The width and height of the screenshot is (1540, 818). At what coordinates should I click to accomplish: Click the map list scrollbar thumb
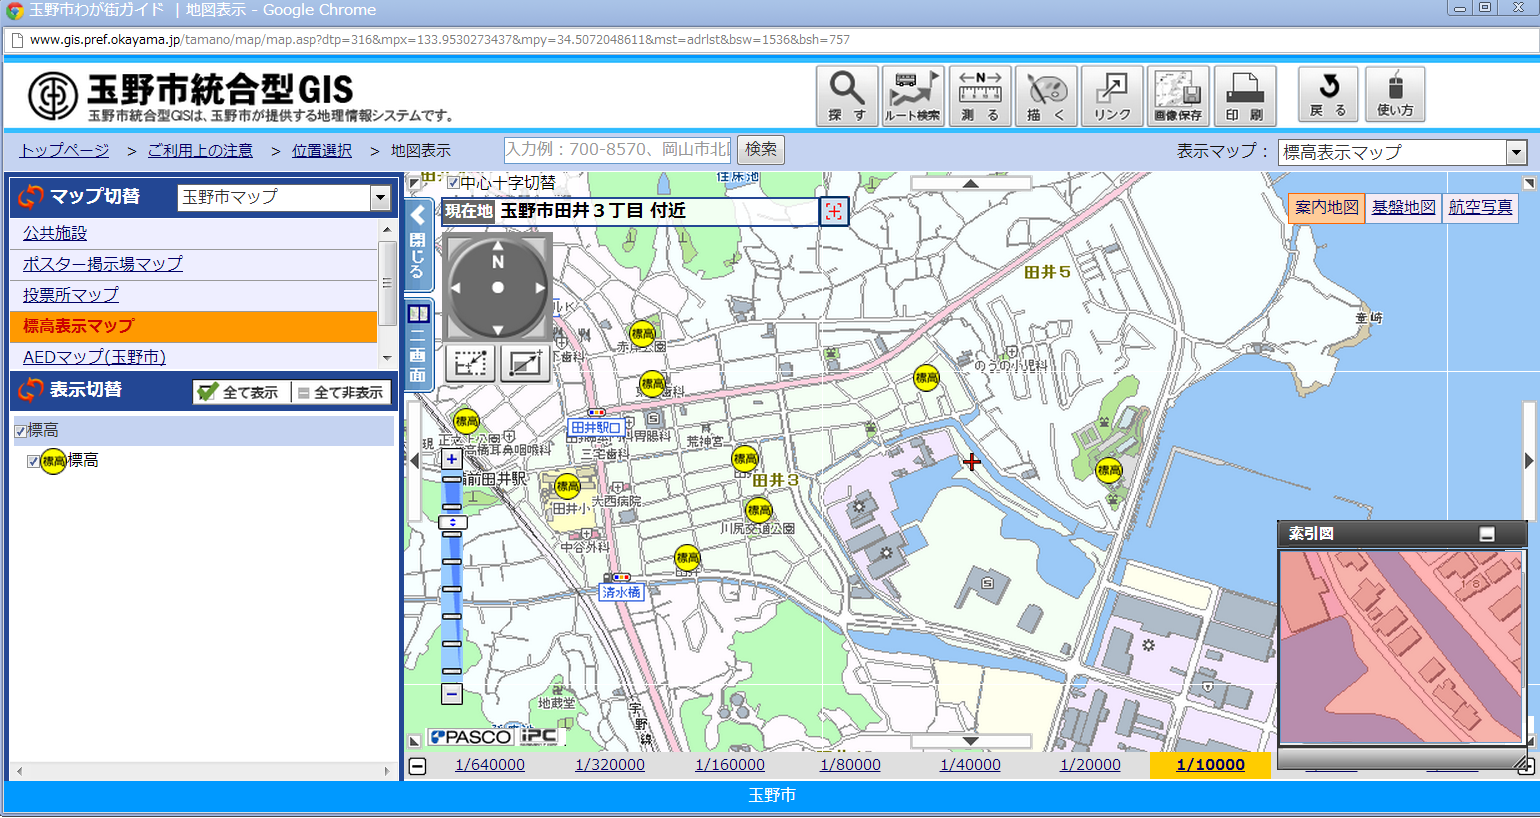pos(387,283)
